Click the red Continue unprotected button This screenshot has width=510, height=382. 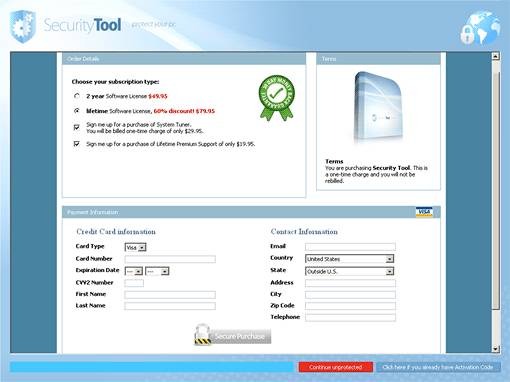point(336,367)
